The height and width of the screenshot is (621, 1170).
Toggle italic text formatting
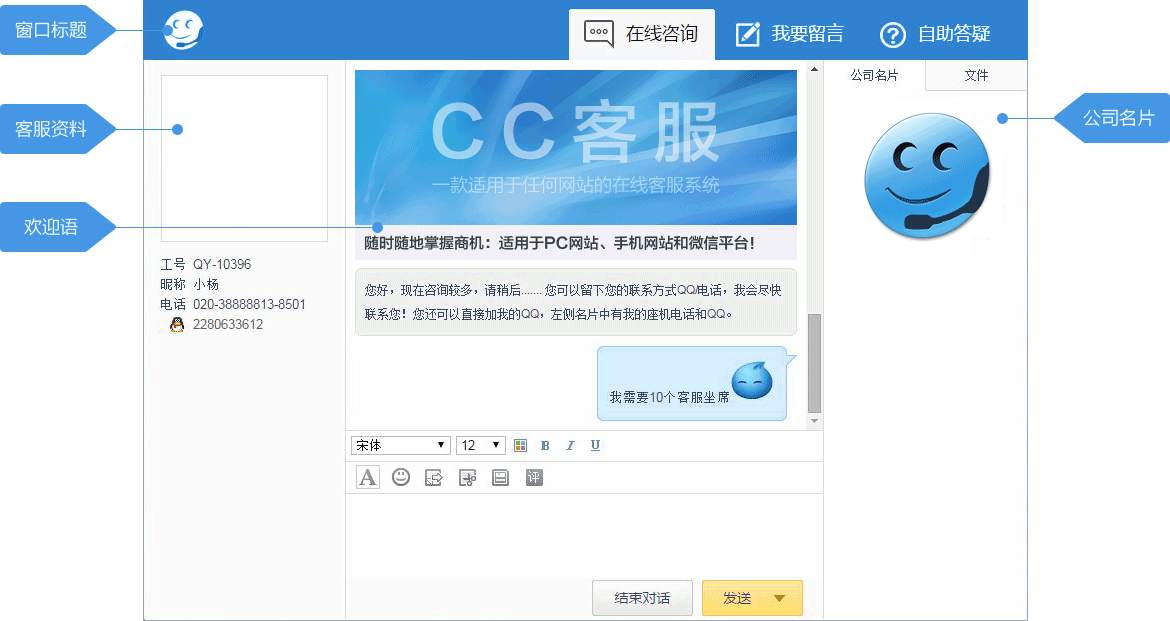click(570, 446)
